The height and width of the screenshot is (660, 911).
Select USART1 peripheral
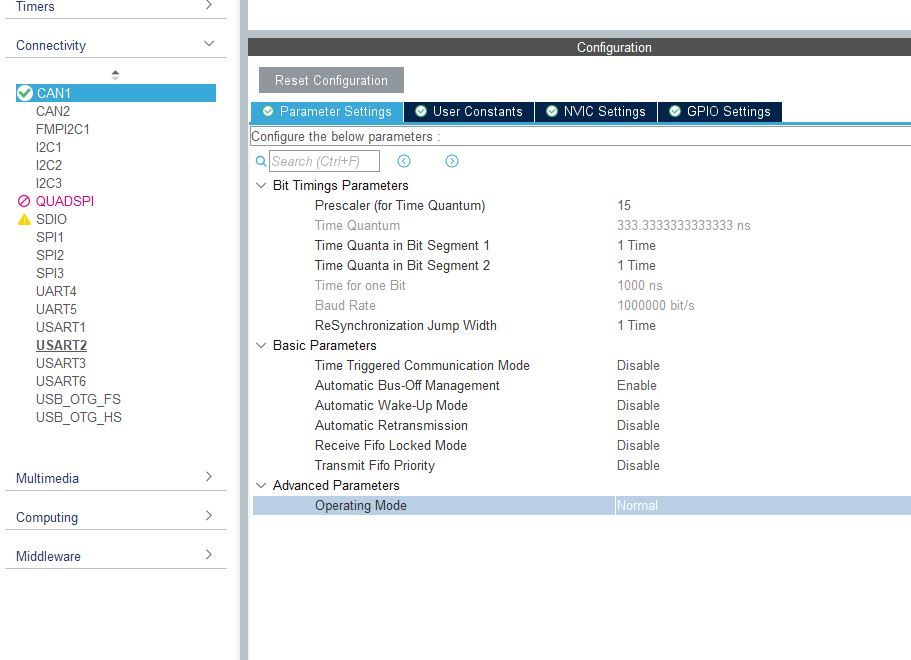point(60,327)
